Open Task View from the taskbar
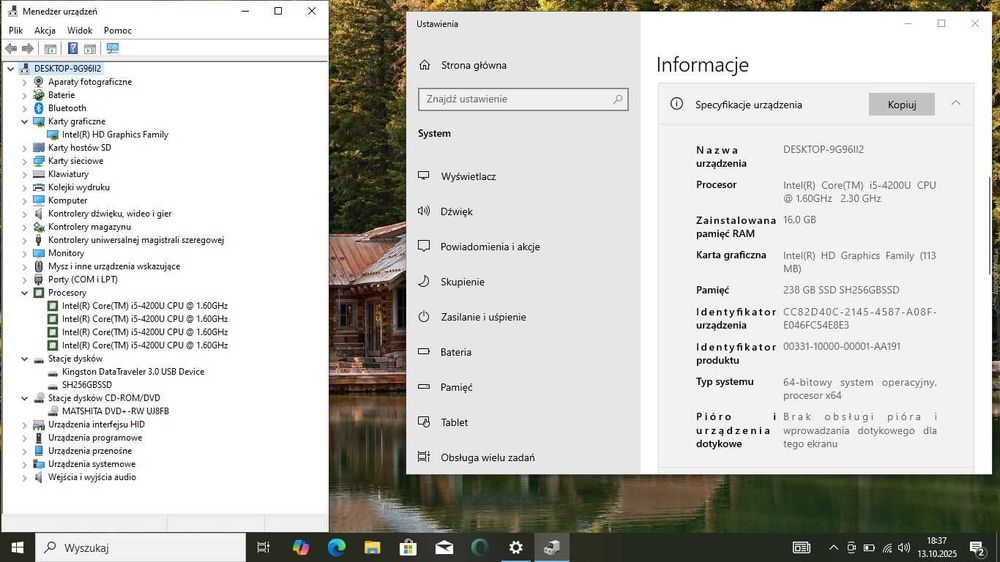Screen dimensions: 1000x562 tap(263, 547)
